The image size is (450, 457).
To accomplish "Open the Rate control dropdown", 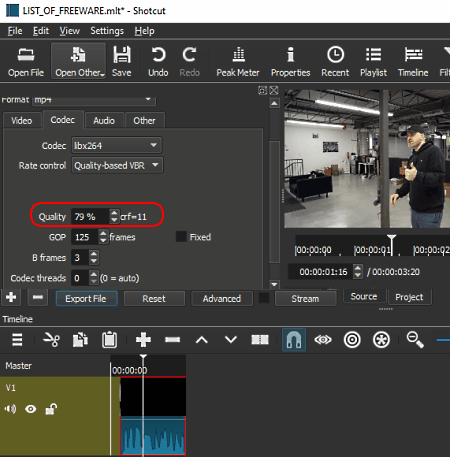I will pos(117,165).
